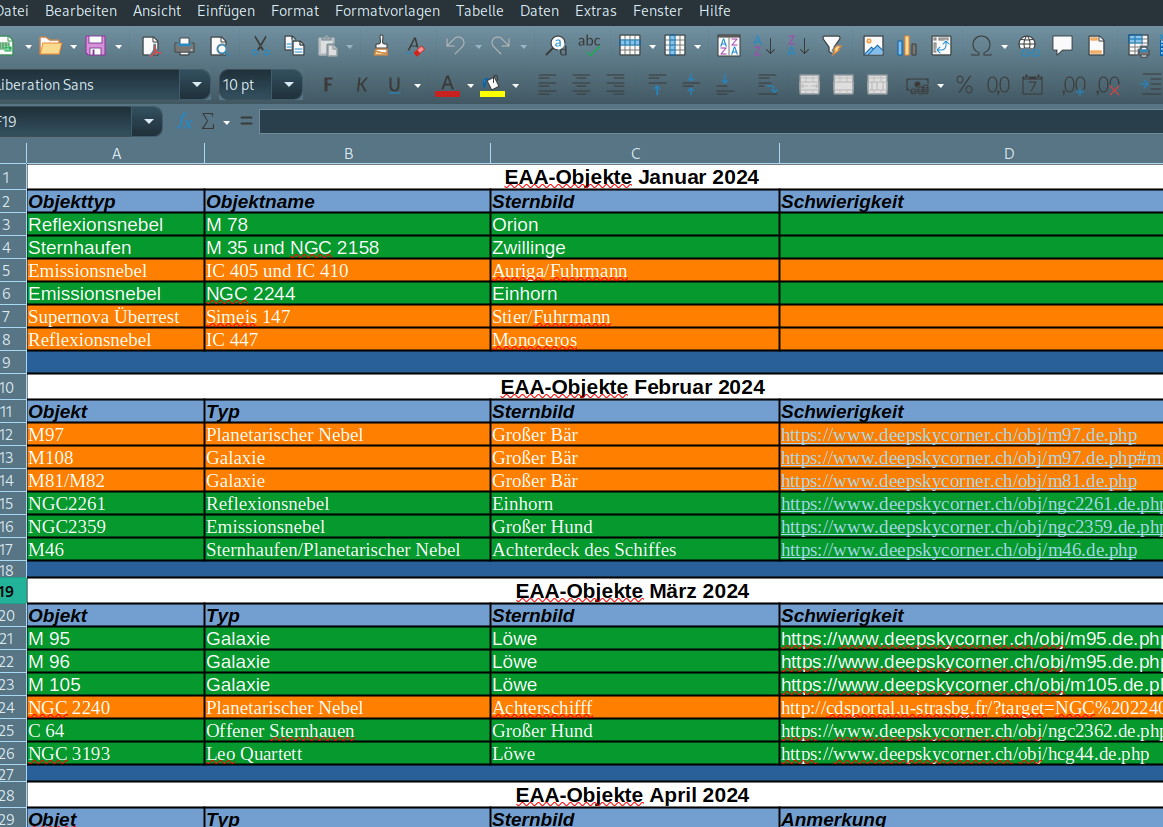Open the font size dropdown
Screen dimensions: 1163x827
288,85
